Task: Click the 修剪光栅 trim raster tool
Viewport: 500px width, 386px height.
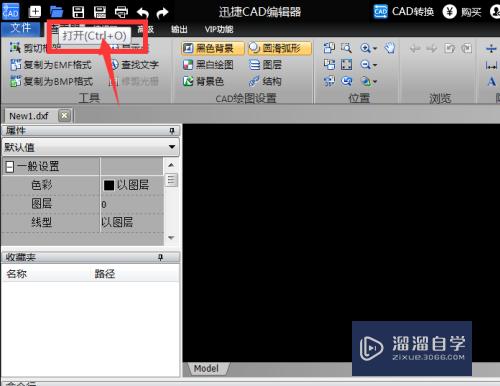Action: tap(133, 81)
